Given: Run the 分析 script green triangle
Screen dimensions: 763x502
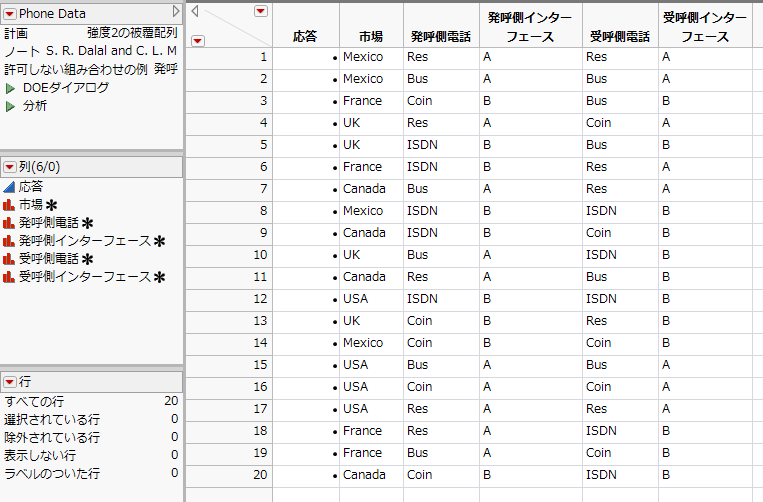Looking at the screenshot, I should click(x=10, y=106).
